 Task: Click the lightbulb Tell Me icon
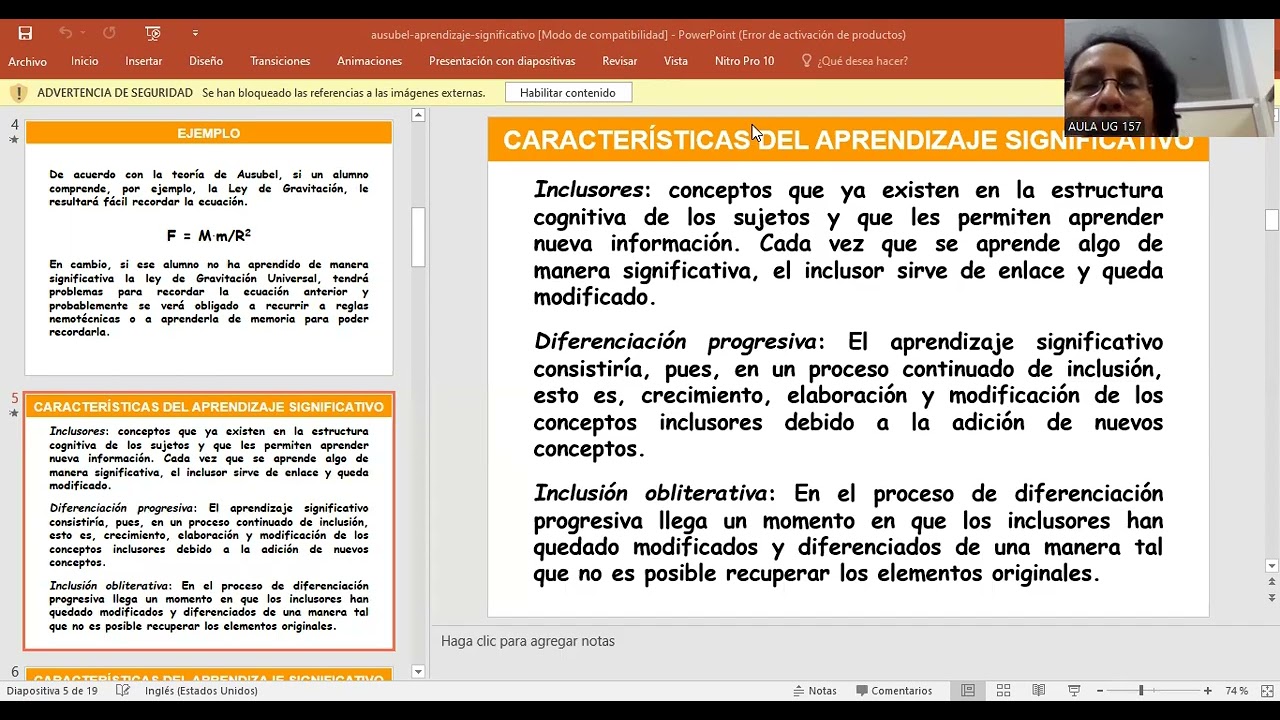click(806, 61)
